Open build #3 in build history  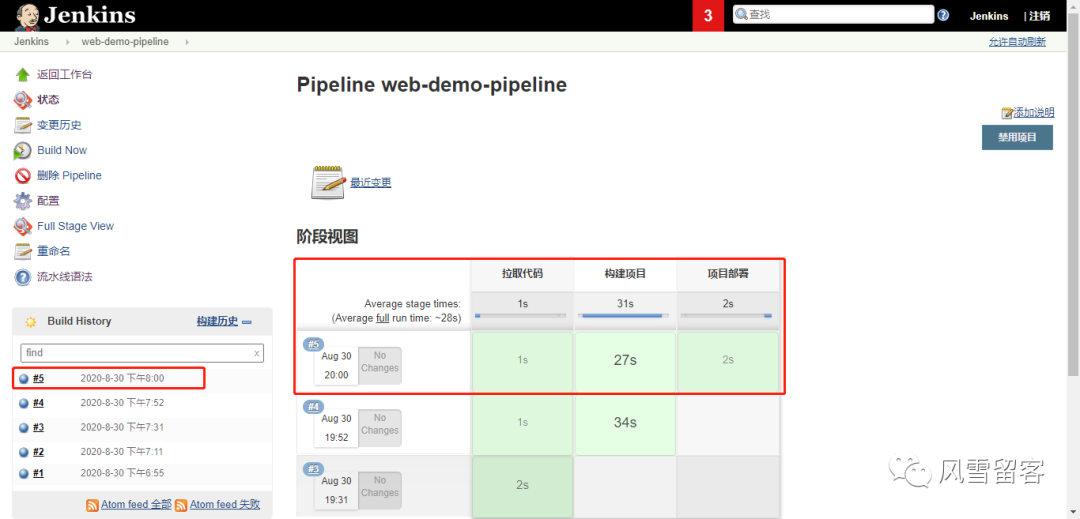pyautogui.click(x=39, y=427)
